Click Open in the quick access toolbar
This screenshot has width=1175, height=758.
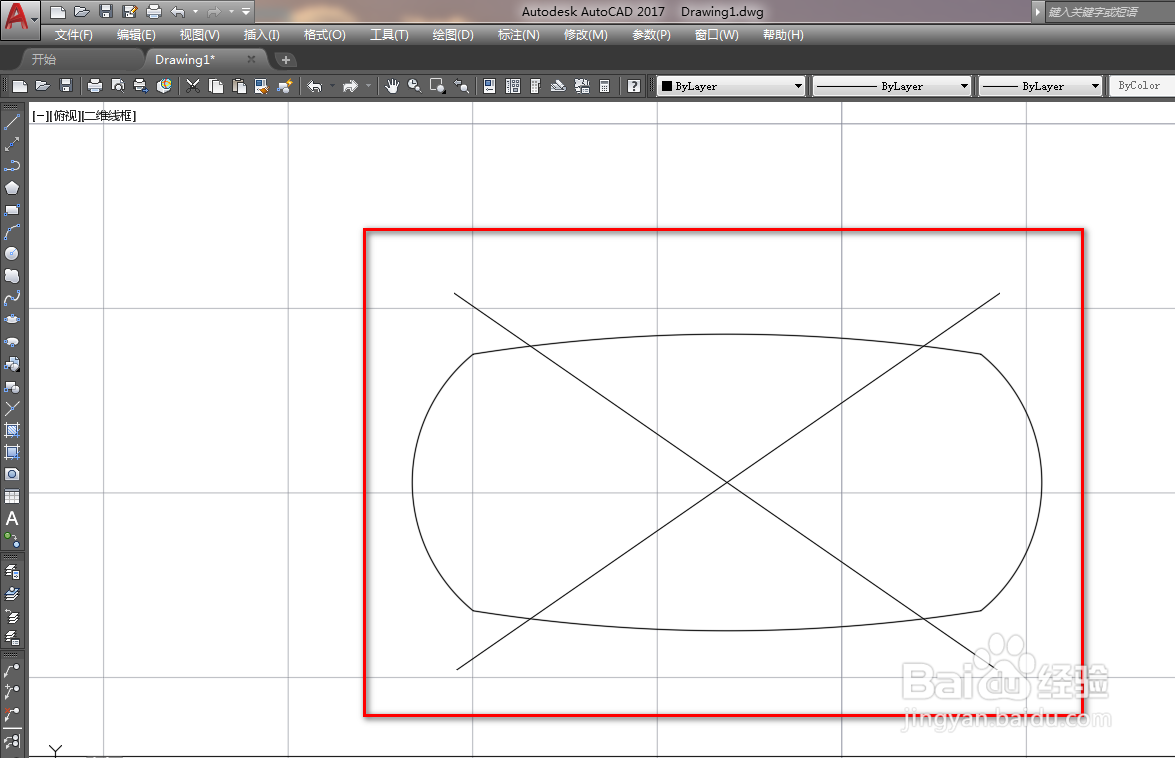tap(82, 11)
